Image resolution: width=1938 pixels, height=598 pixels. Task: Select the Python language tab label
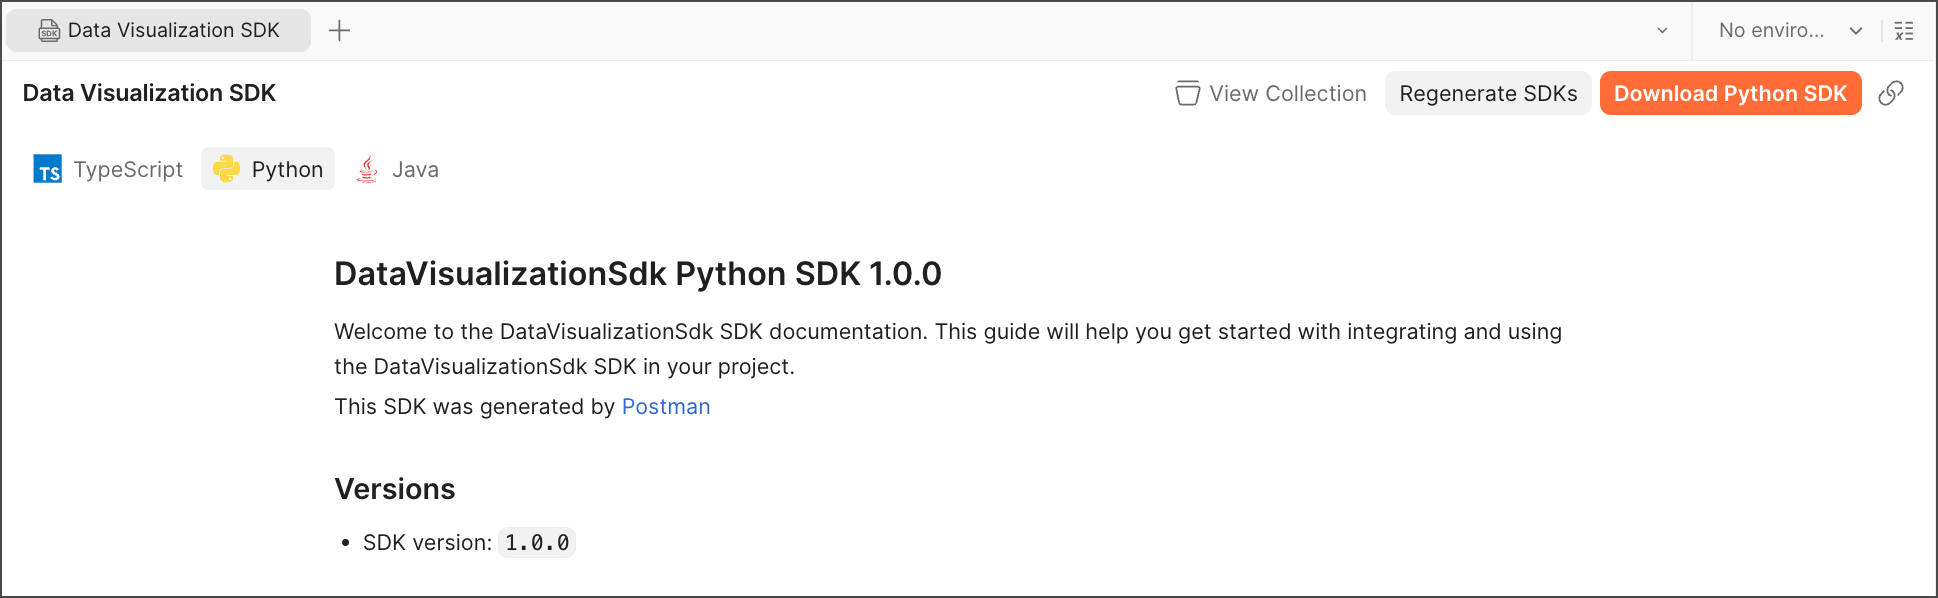tap(287, 169)
